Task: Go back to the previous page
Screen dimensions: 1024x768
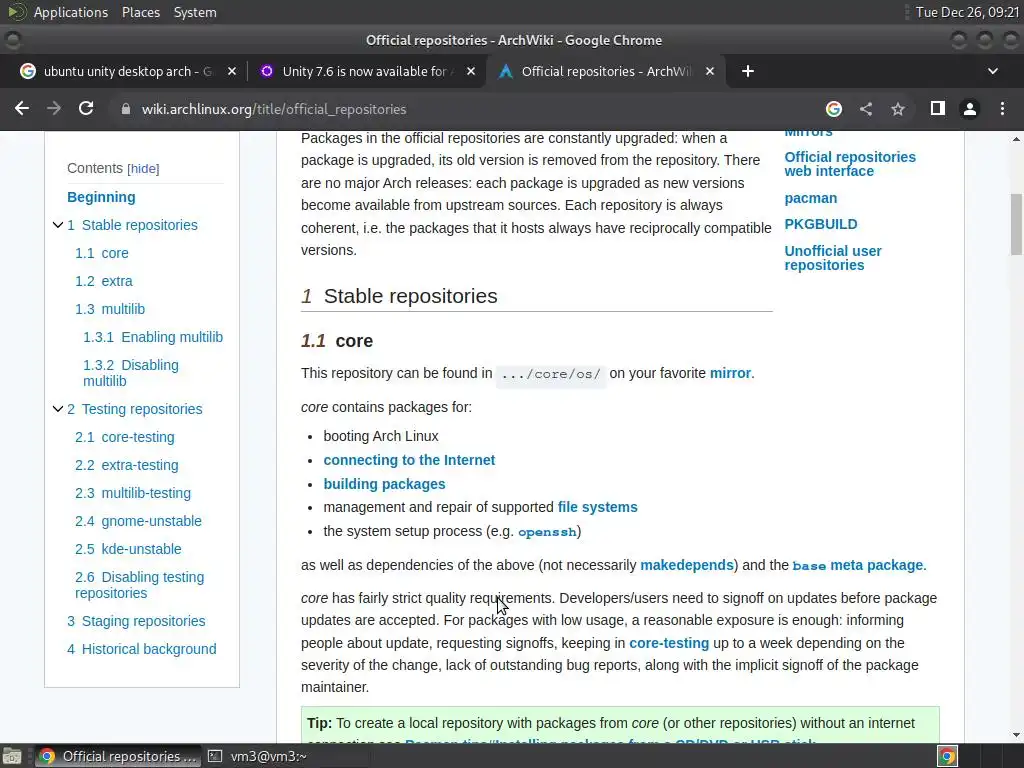Action: [x=22, y=109]
